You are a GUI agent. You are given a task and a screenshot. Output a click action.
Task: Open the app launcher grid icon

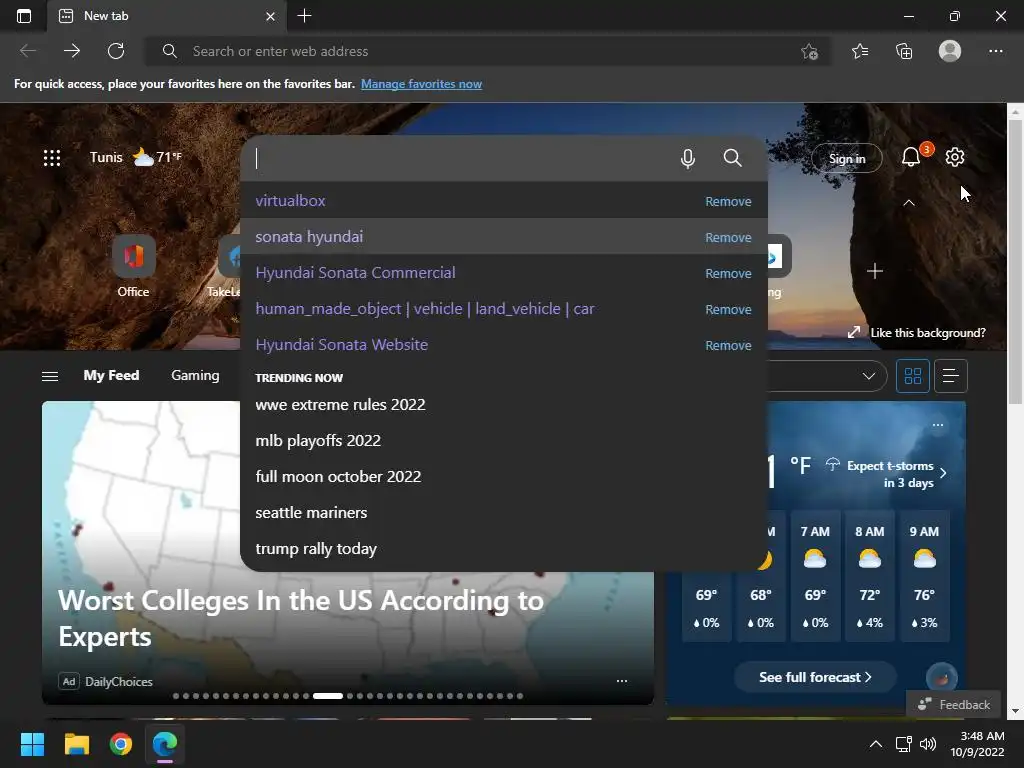tap(52, 157)
